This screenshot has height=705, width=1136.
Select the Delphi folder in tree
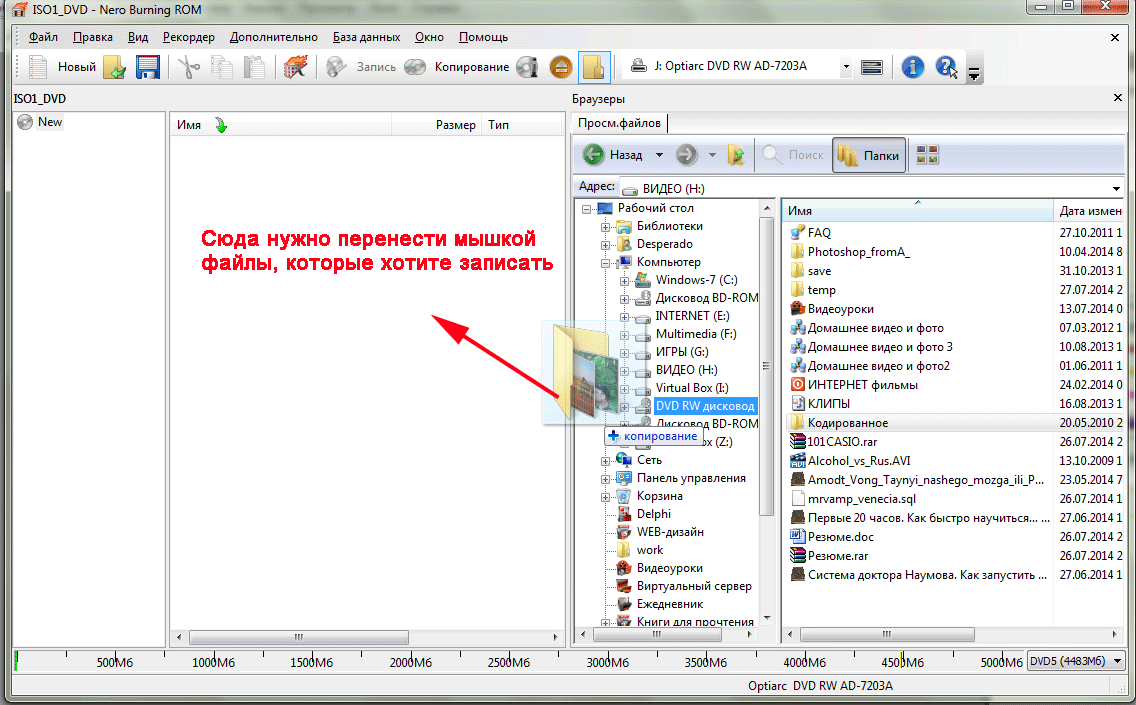coord(653,514)
